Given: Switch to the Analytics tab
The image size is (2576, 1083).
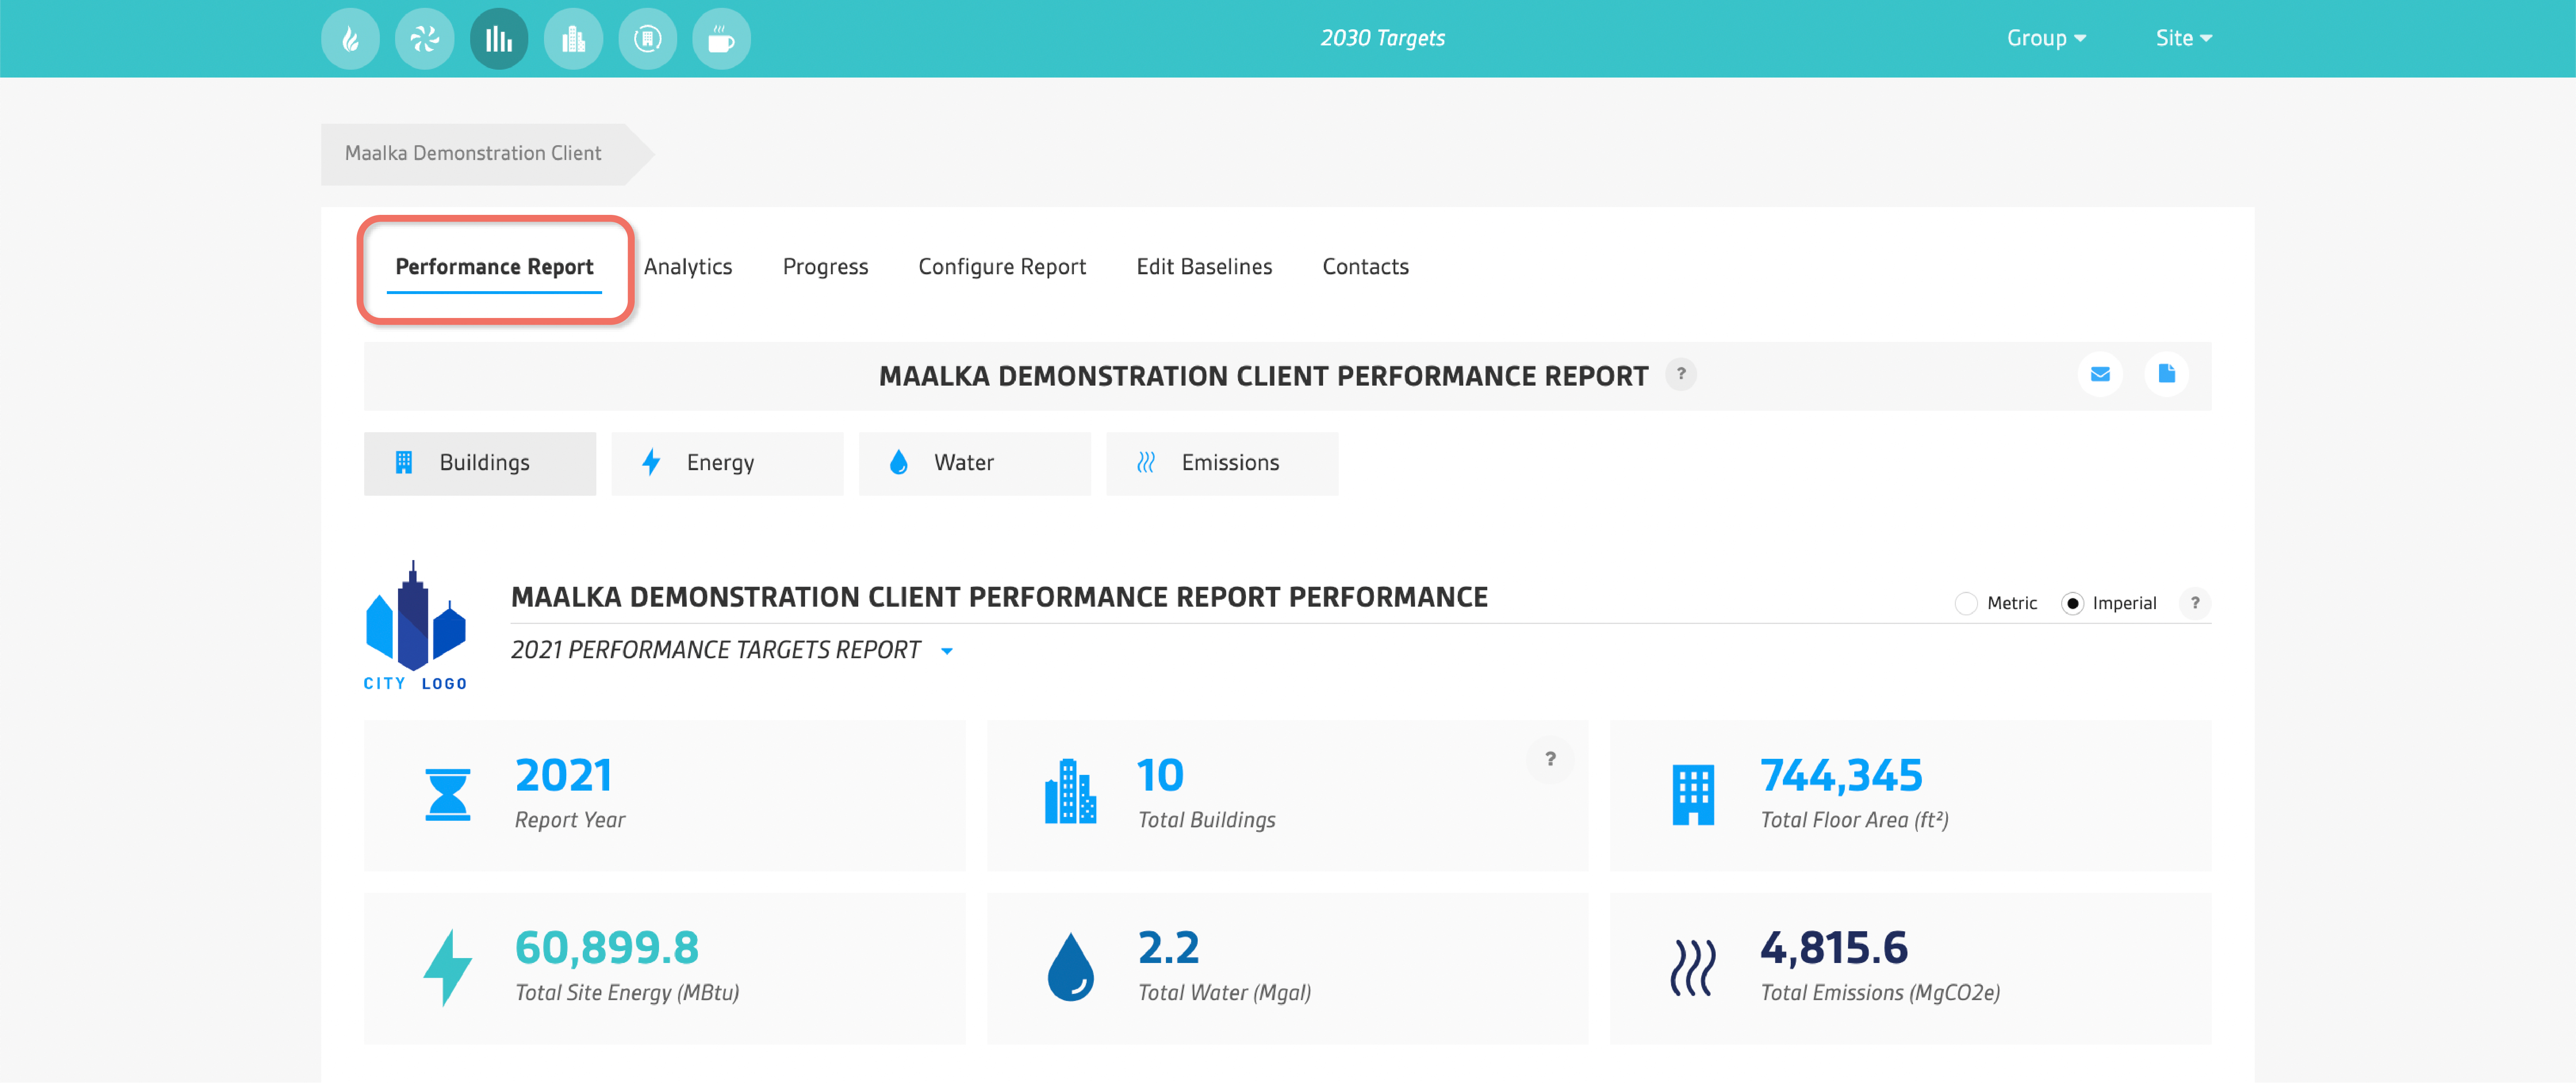Looking at the screenshot, I should (x=688, y=267).
